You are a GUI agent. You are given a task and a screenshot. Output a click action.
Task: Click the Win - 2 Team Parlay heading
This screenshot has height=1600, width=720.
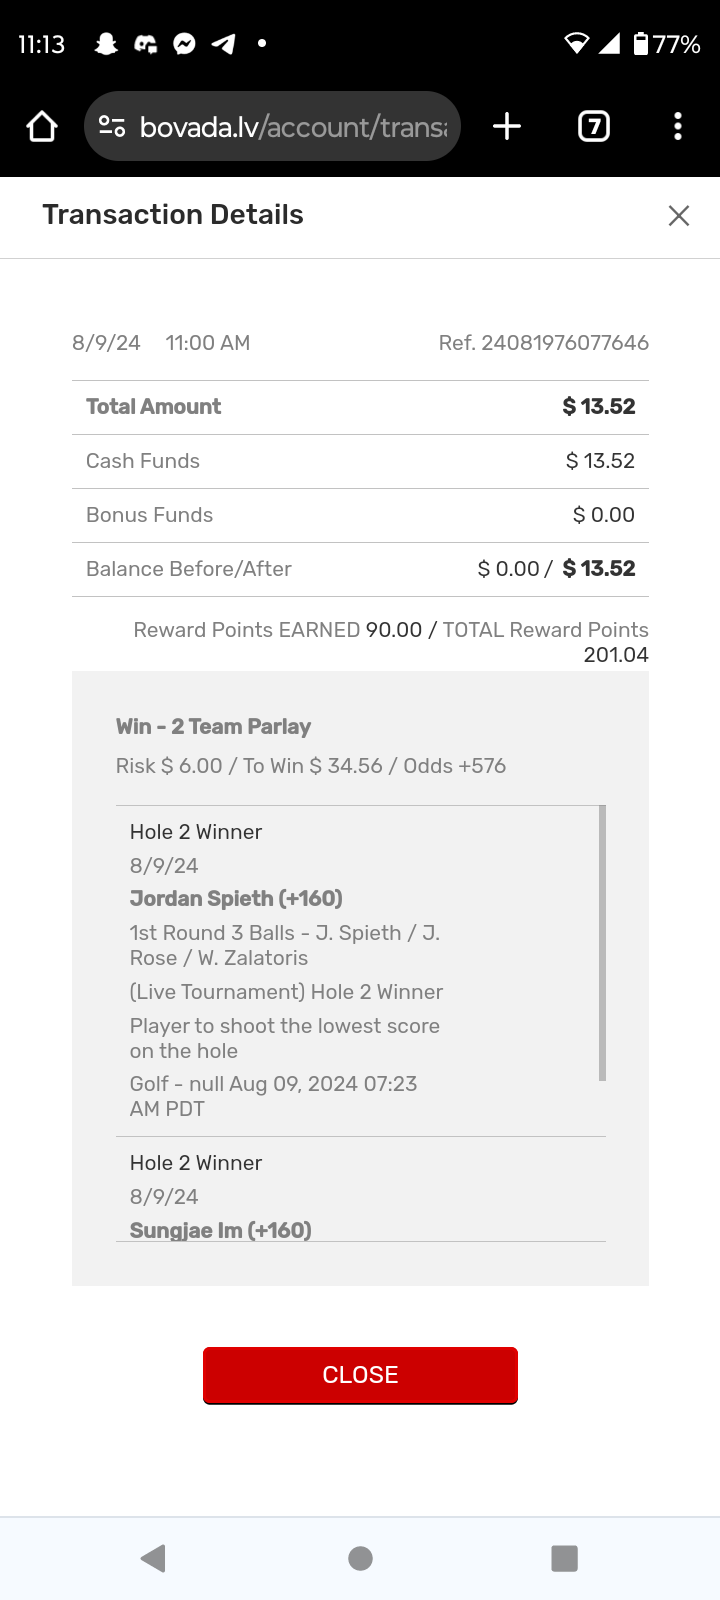[x=213, y=727]
